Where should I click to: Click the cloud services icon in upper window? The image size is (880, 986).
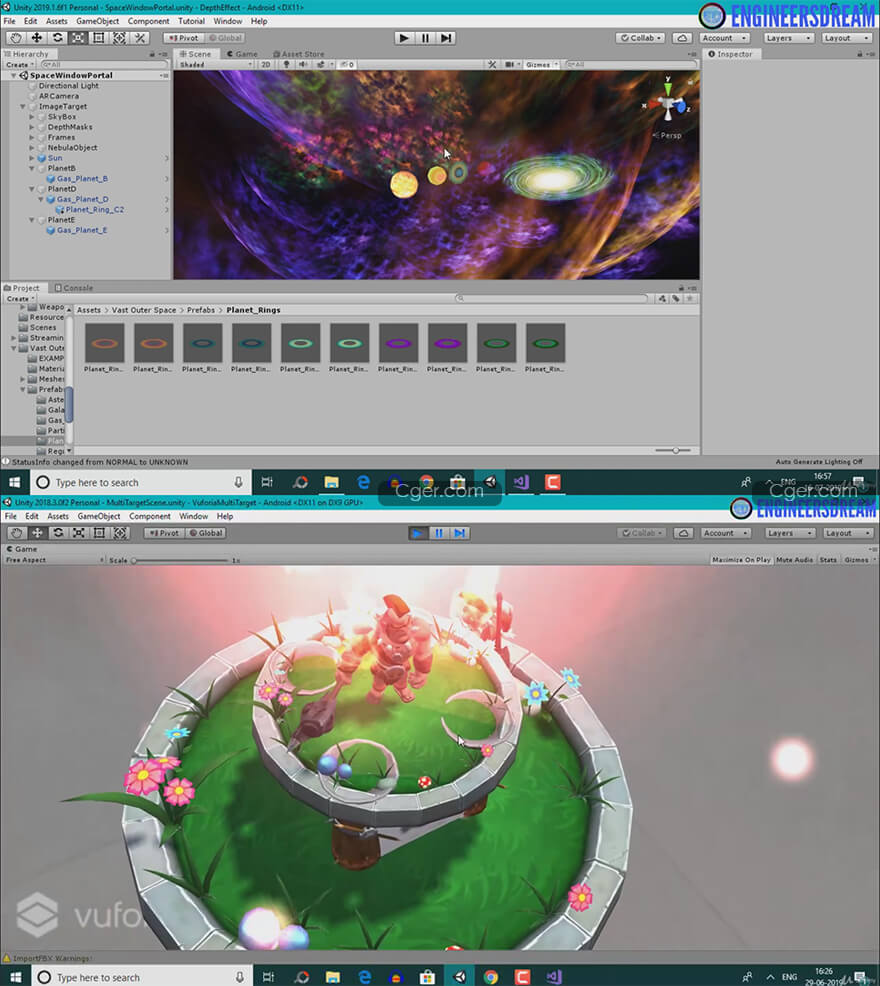[682, 38]
